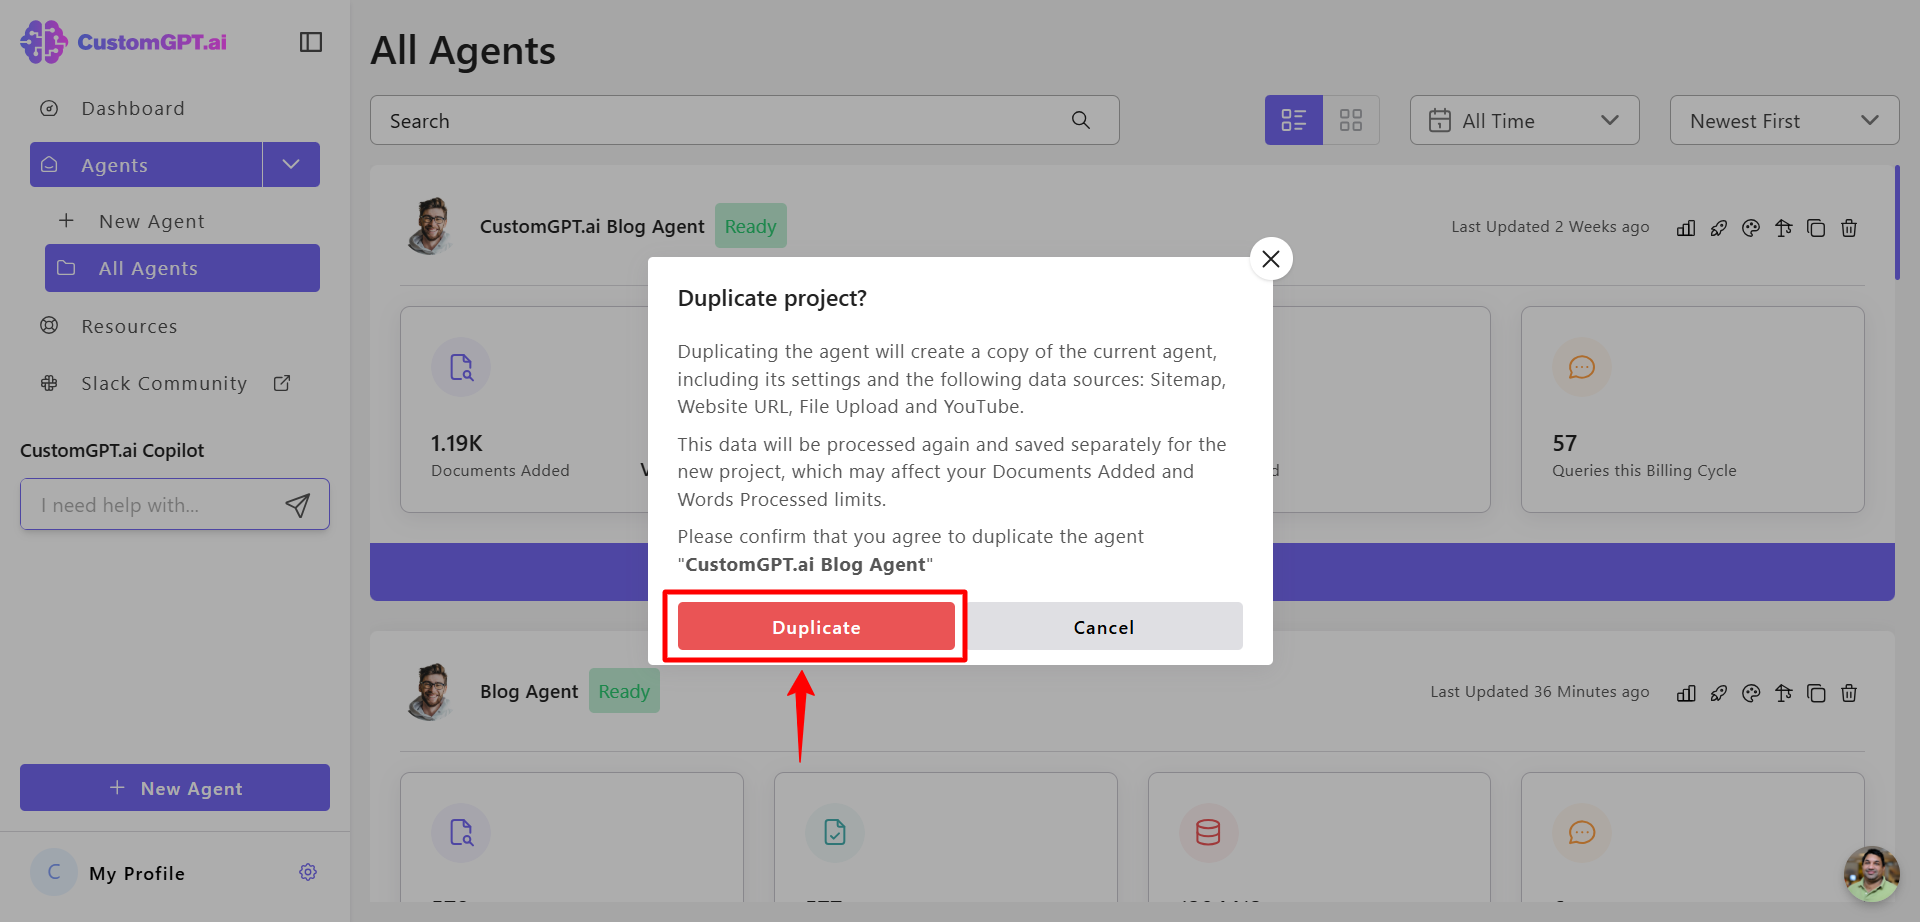Click Ready badge of Blog Agent
Screen dimensions: 1920x922
[x=624, y=691]
